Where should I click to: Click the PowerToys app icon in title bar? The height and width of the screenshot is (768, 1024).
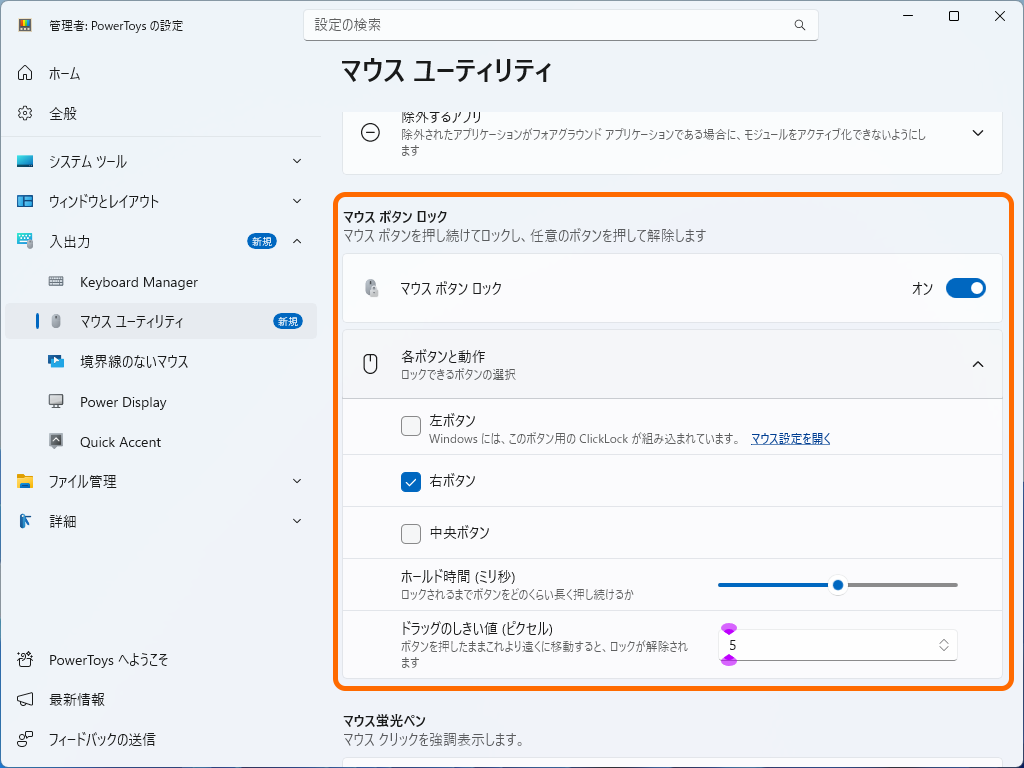pyautogui.click(x=25, y=25)
